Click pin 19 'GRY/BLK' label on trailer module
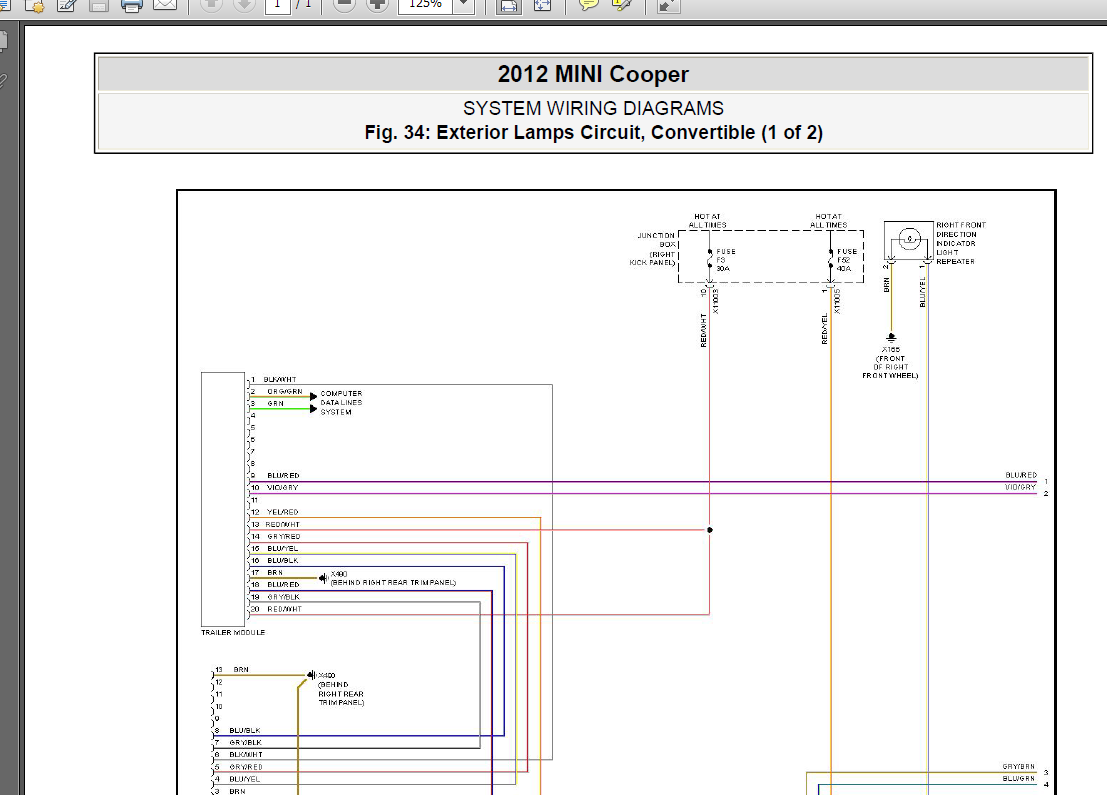This screenshot has height=795, width=1107. 283,597
